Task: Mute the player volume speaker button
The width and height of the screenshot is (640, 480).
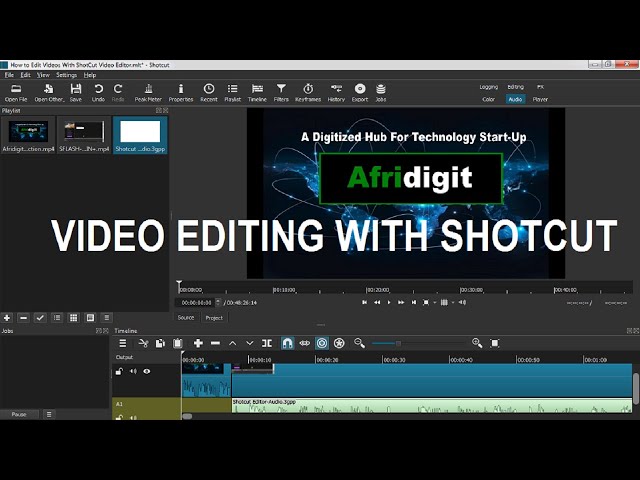Action: 462,302
